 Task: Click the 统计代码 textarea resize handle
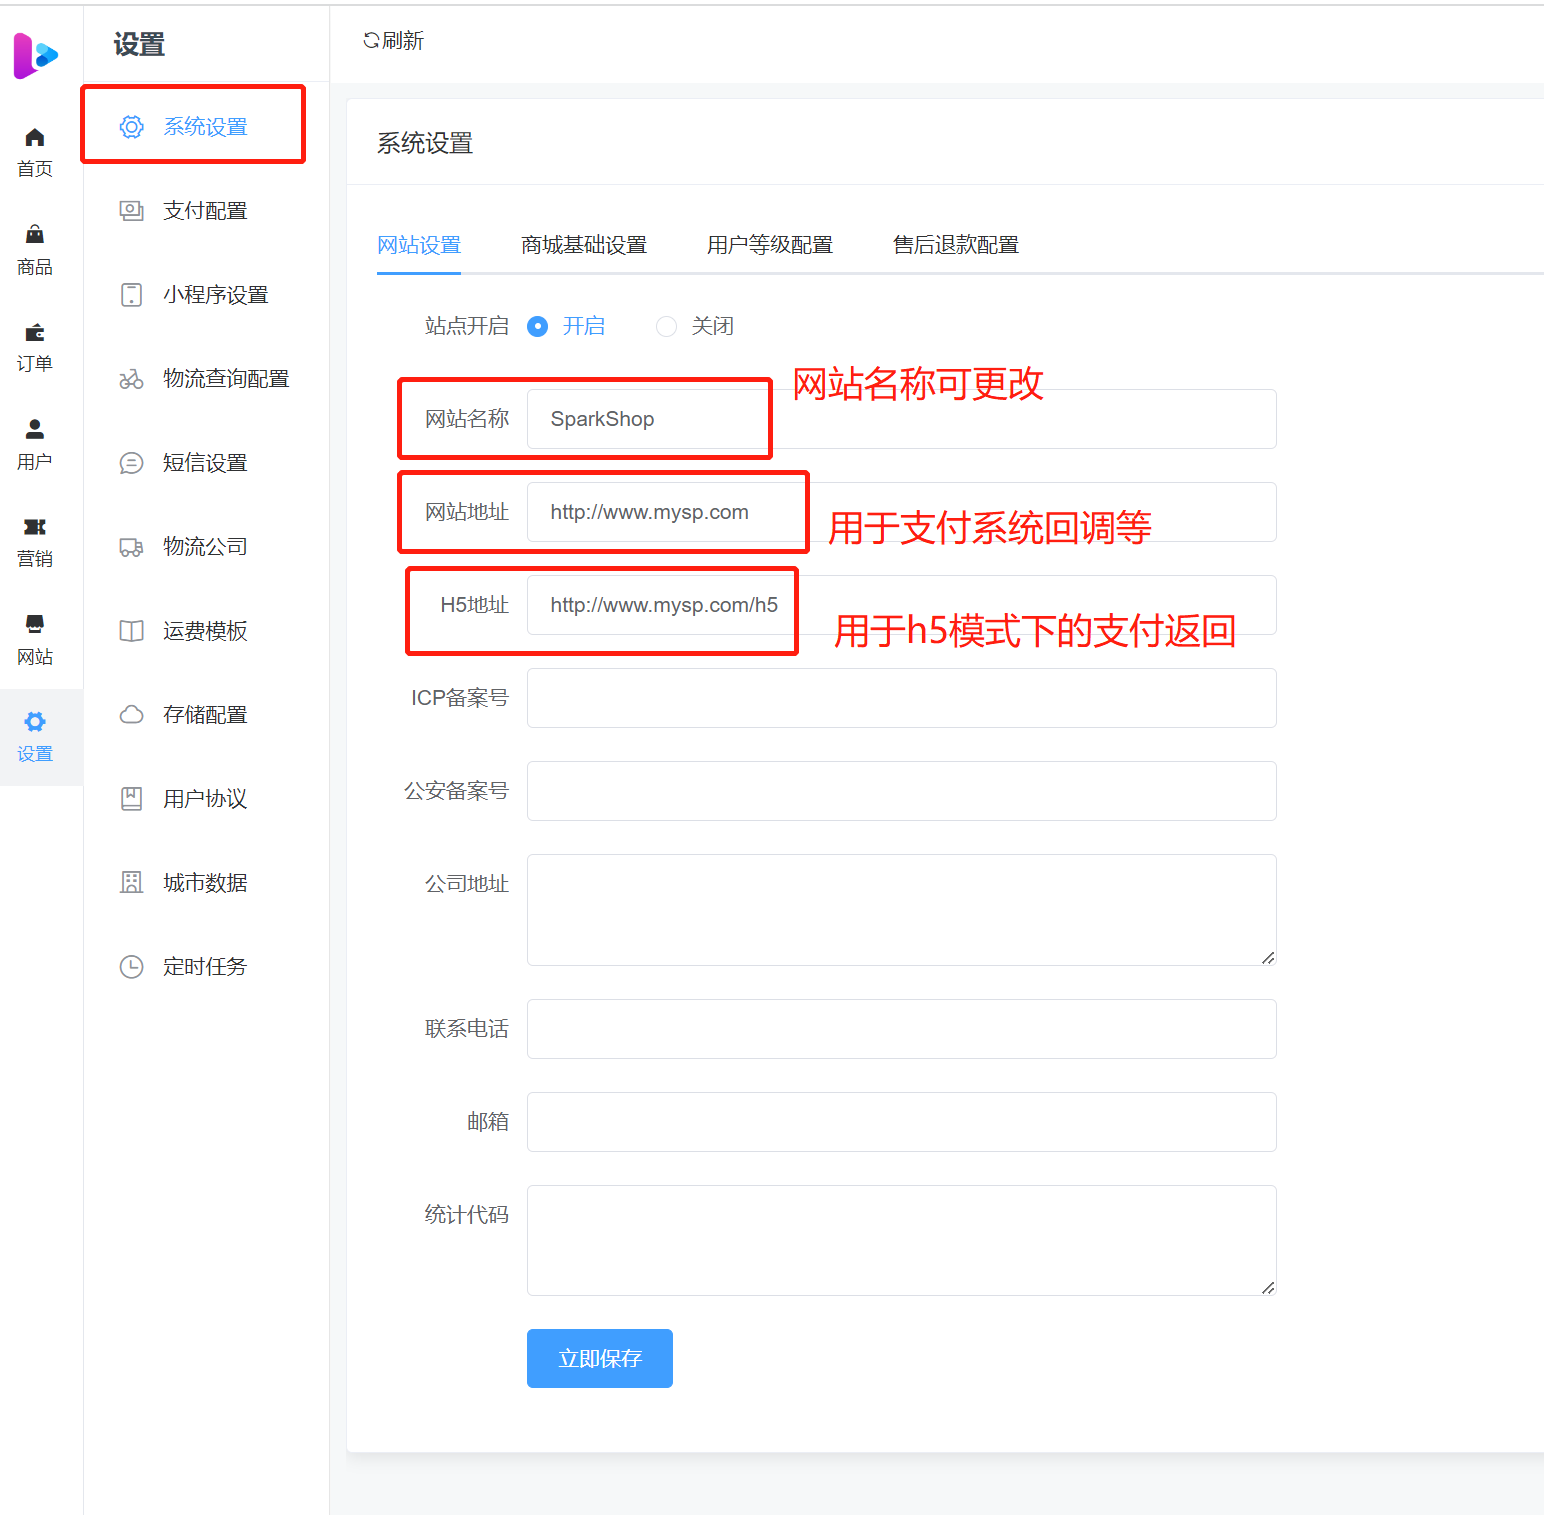[x=1268, y=1287]
